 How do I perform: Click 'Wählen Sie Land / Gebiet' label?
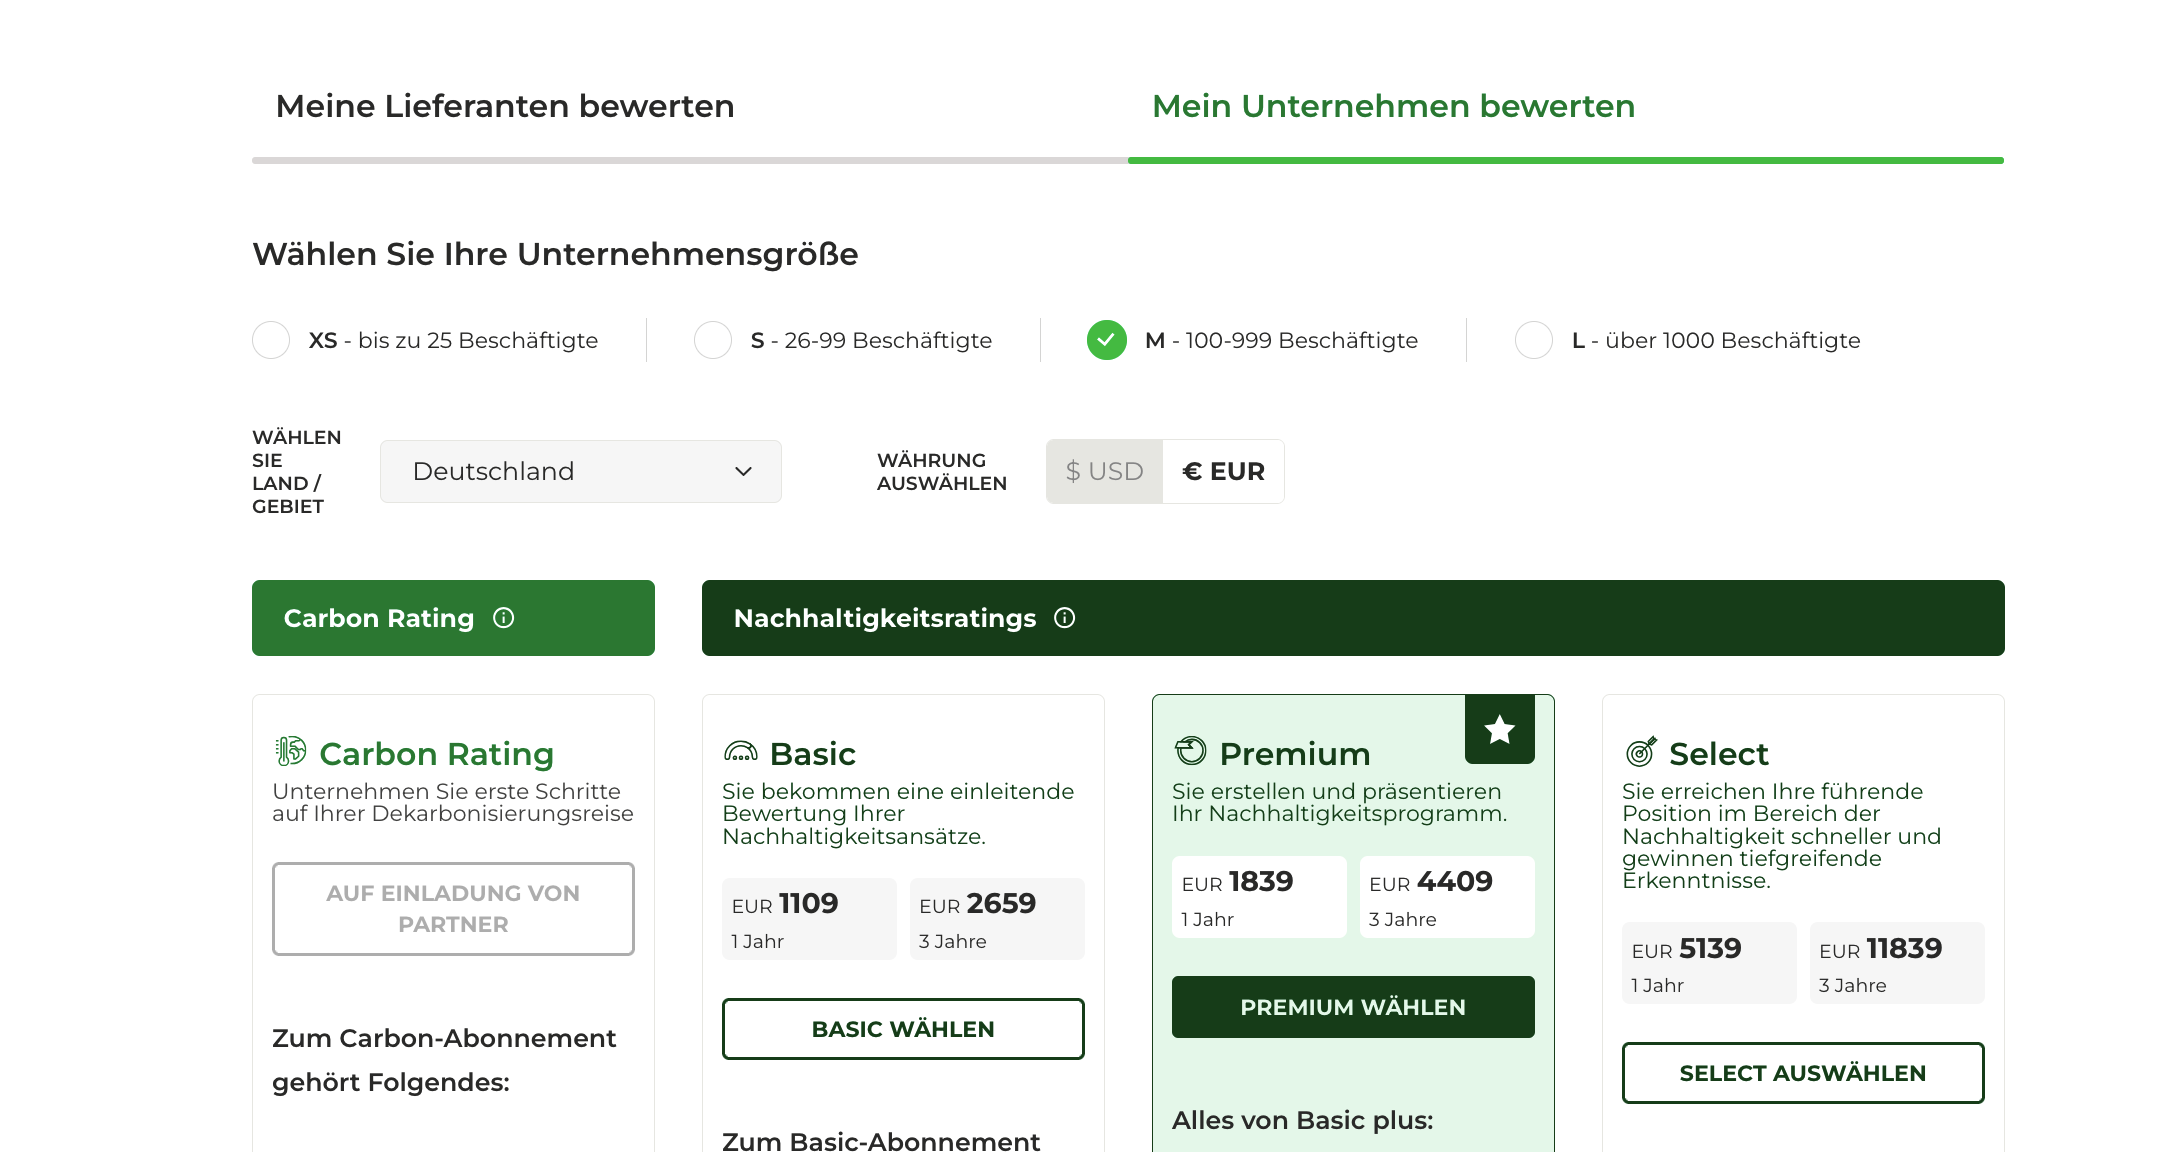click(x=297, y=472)
